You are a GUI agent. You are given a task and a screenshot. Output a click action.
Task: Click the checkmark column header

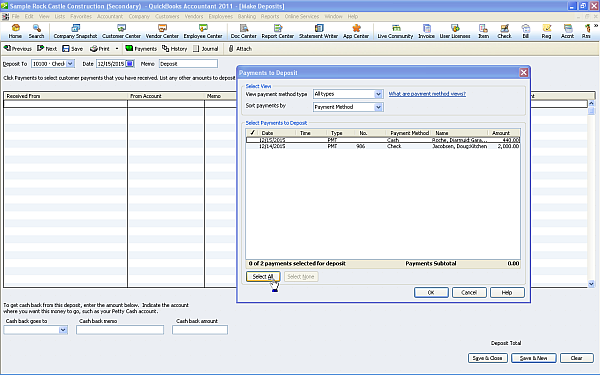(x=252, y=133)
